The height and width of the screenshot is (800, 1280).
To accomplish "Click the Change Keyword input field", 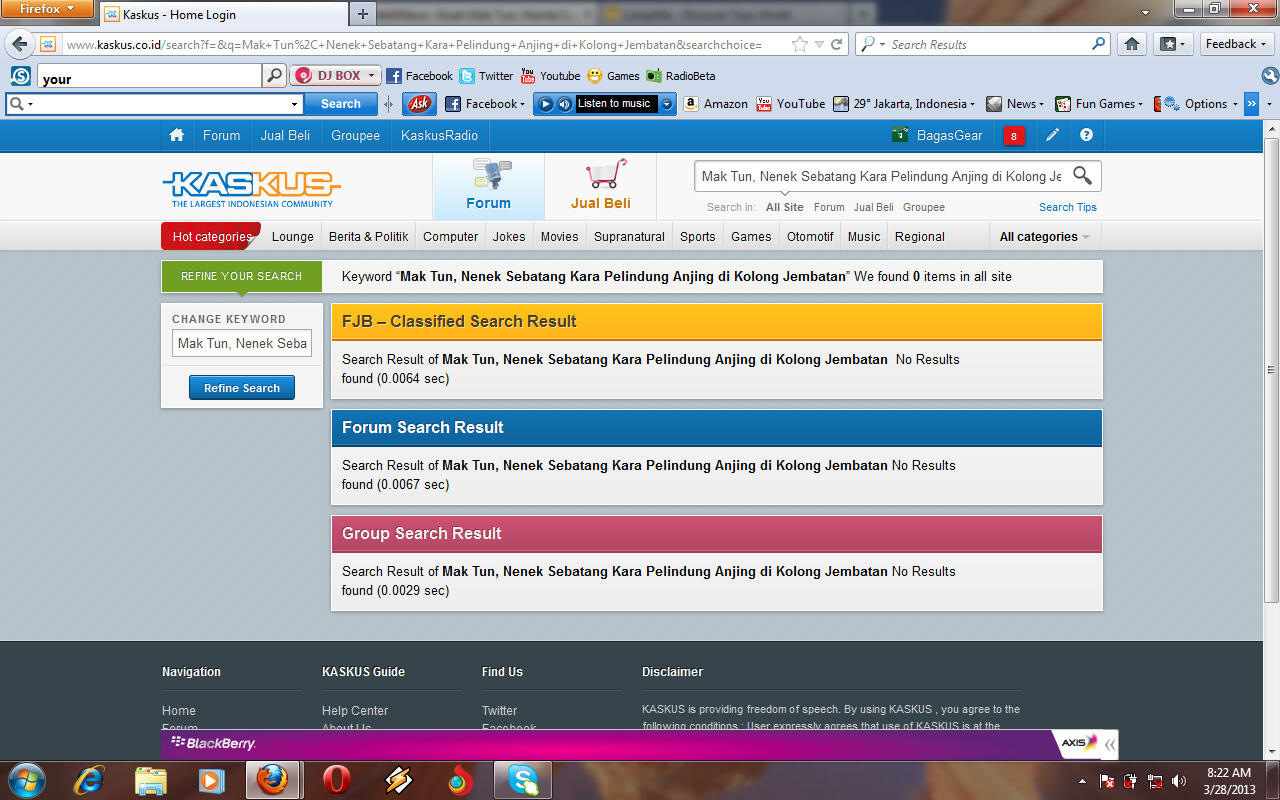I will [x=242, y=343].
